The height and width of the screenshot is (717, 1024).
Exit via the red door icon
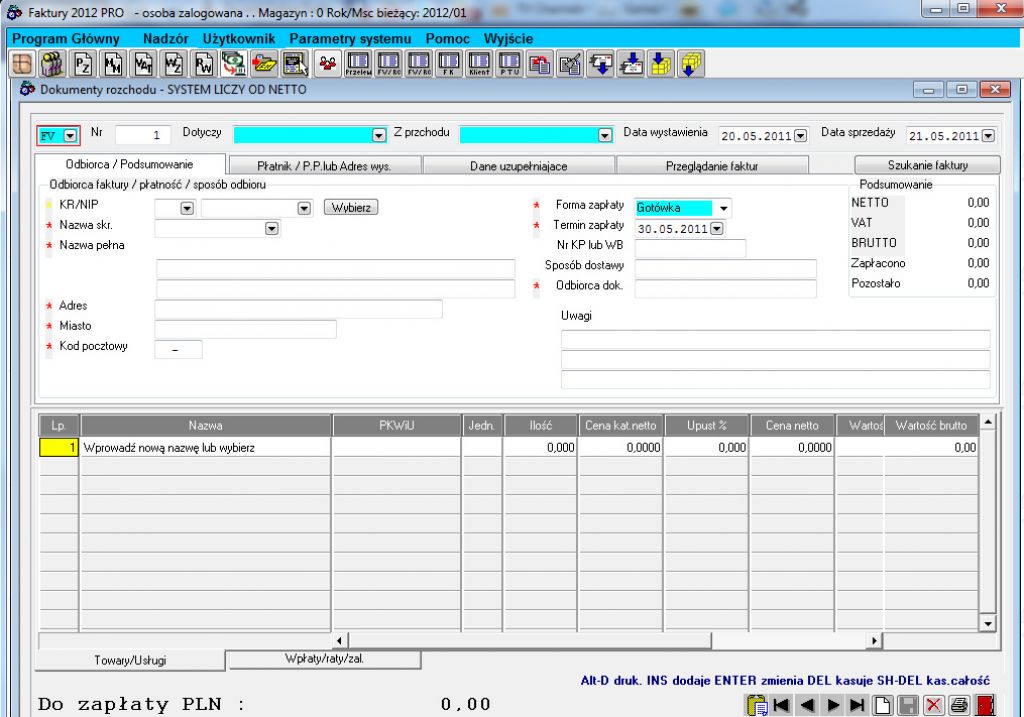985,705
